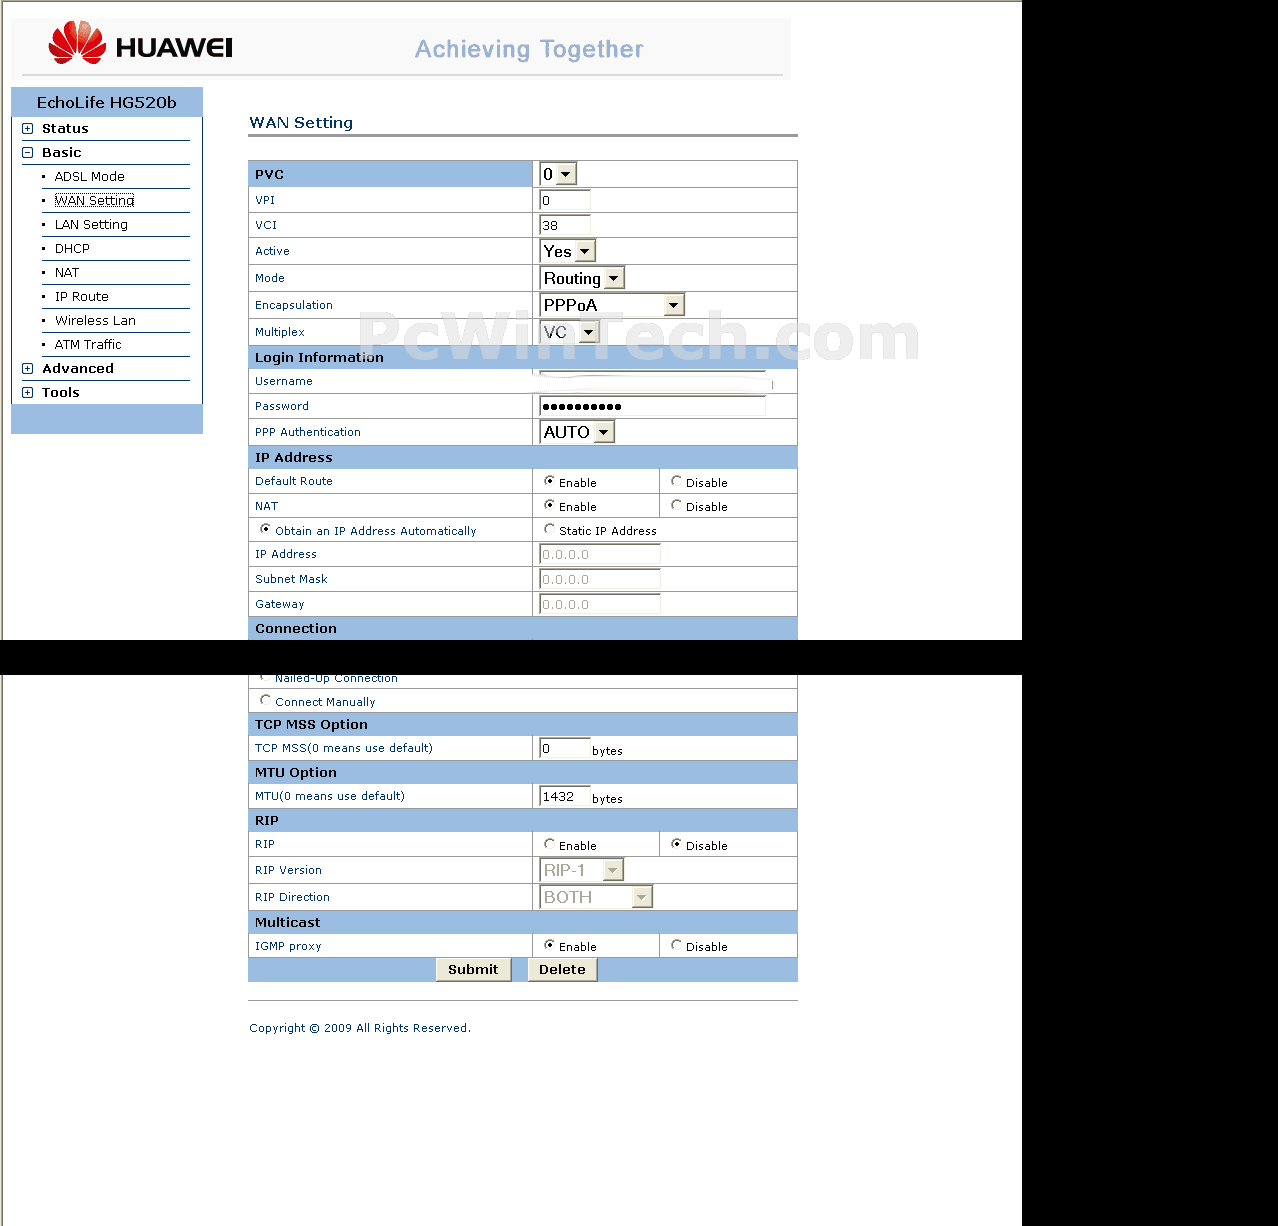Select Connect Manually option

click(x=265, y=700)
